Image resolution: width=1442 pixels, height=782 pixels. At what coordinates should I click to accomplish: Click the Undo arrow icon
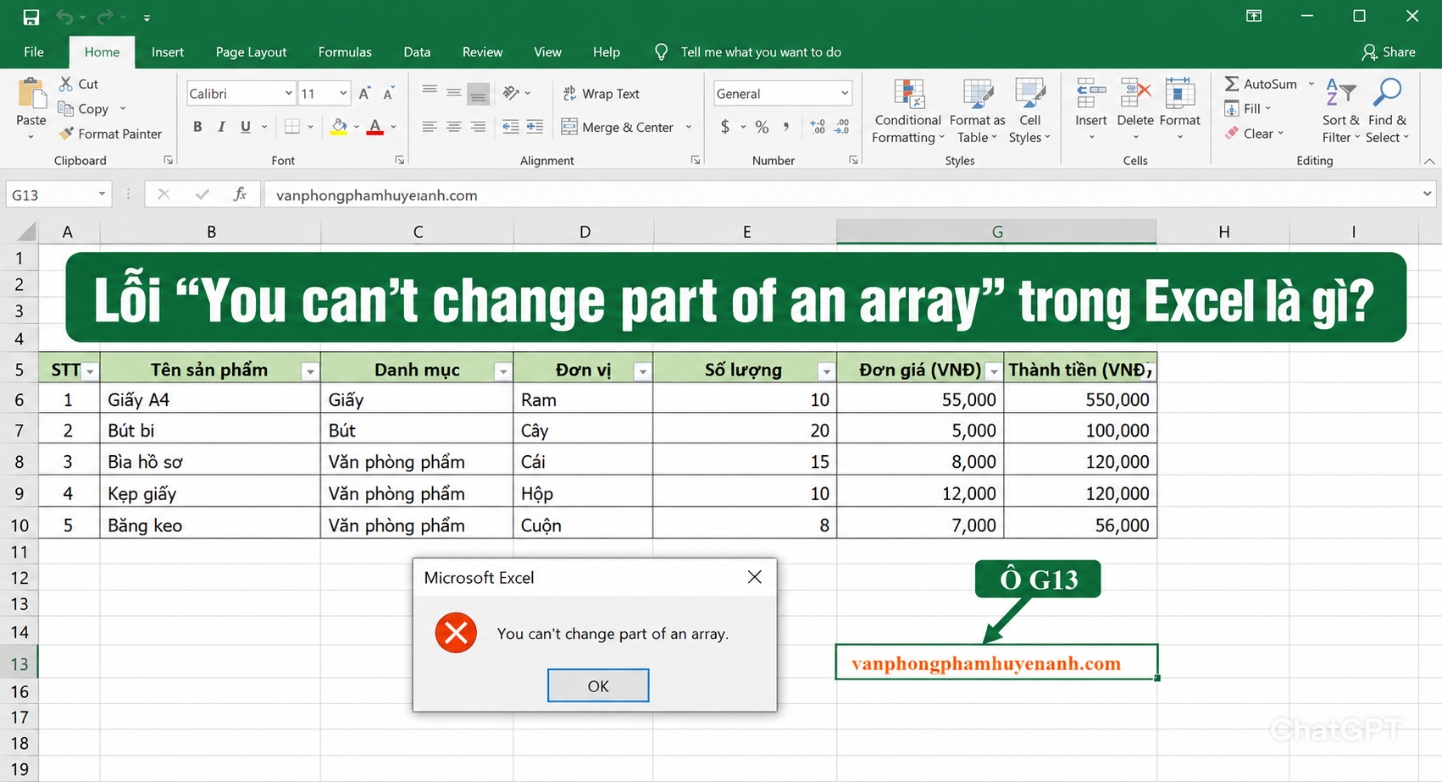[x=64, y=17]
